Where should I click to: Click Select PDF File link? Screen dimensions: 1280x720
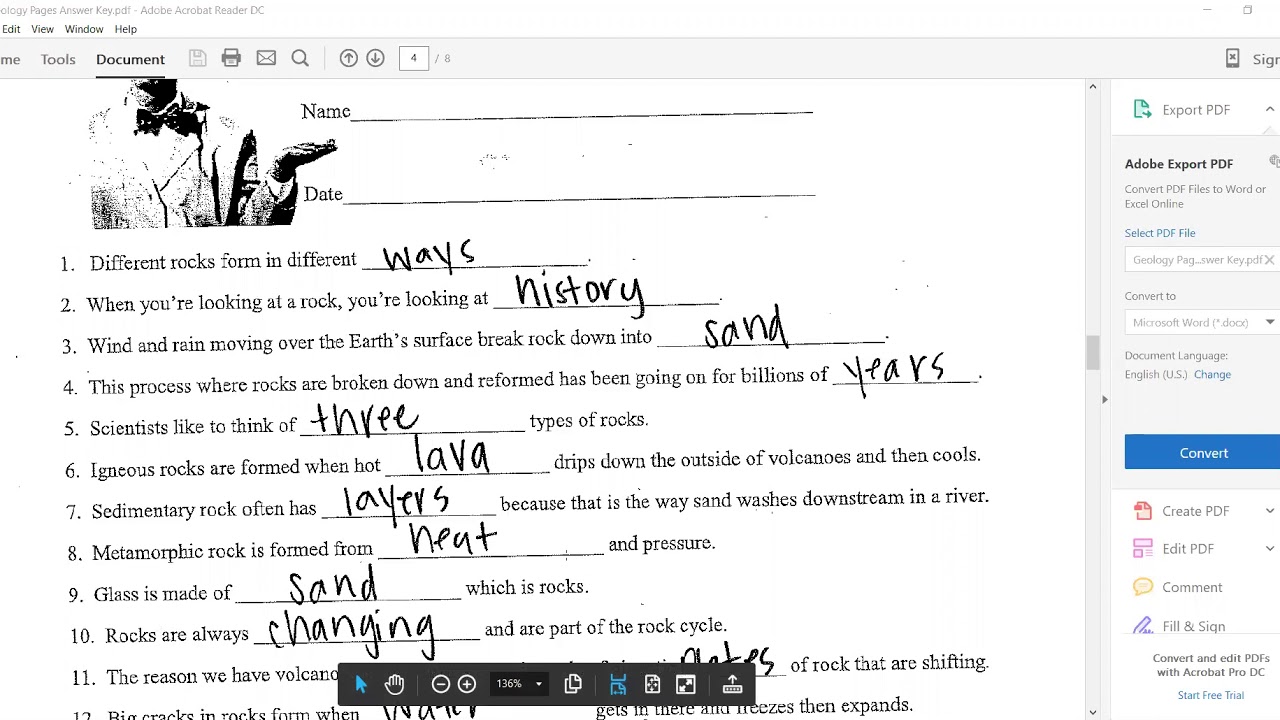tap(1160, 233)
